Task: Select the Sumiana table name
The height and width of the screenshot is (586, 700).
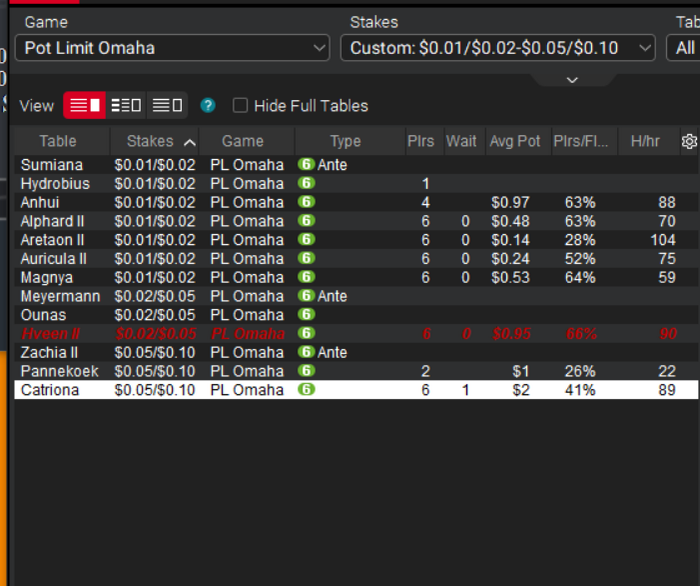Action: click(52, 165)
